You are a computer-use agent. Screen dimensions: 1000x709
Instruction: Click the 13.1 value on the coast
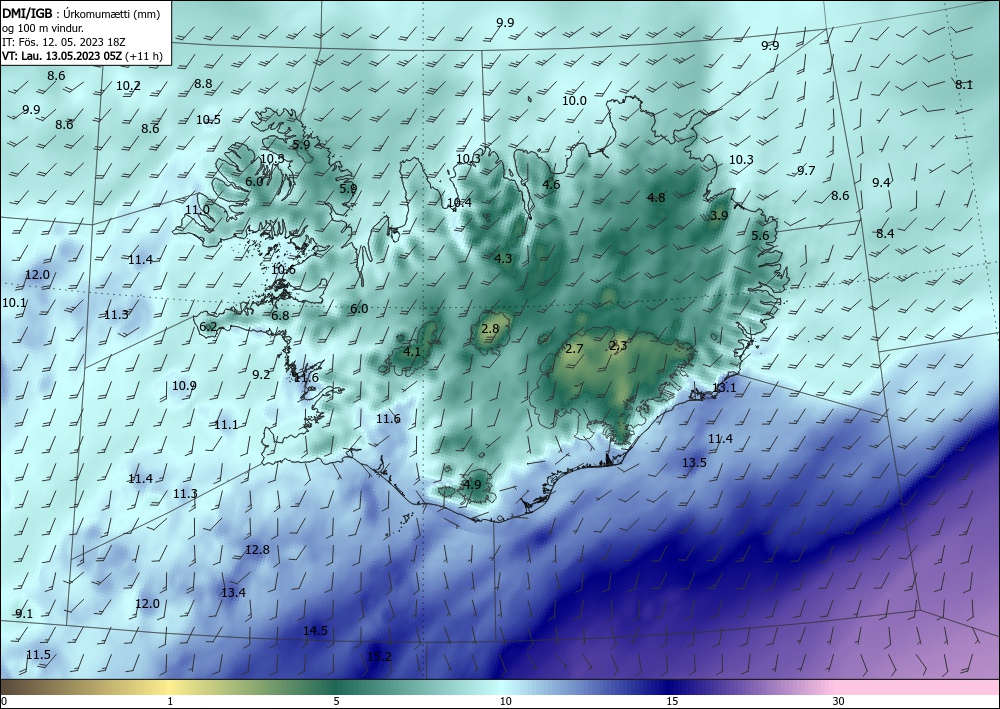[x=724, y=388]
